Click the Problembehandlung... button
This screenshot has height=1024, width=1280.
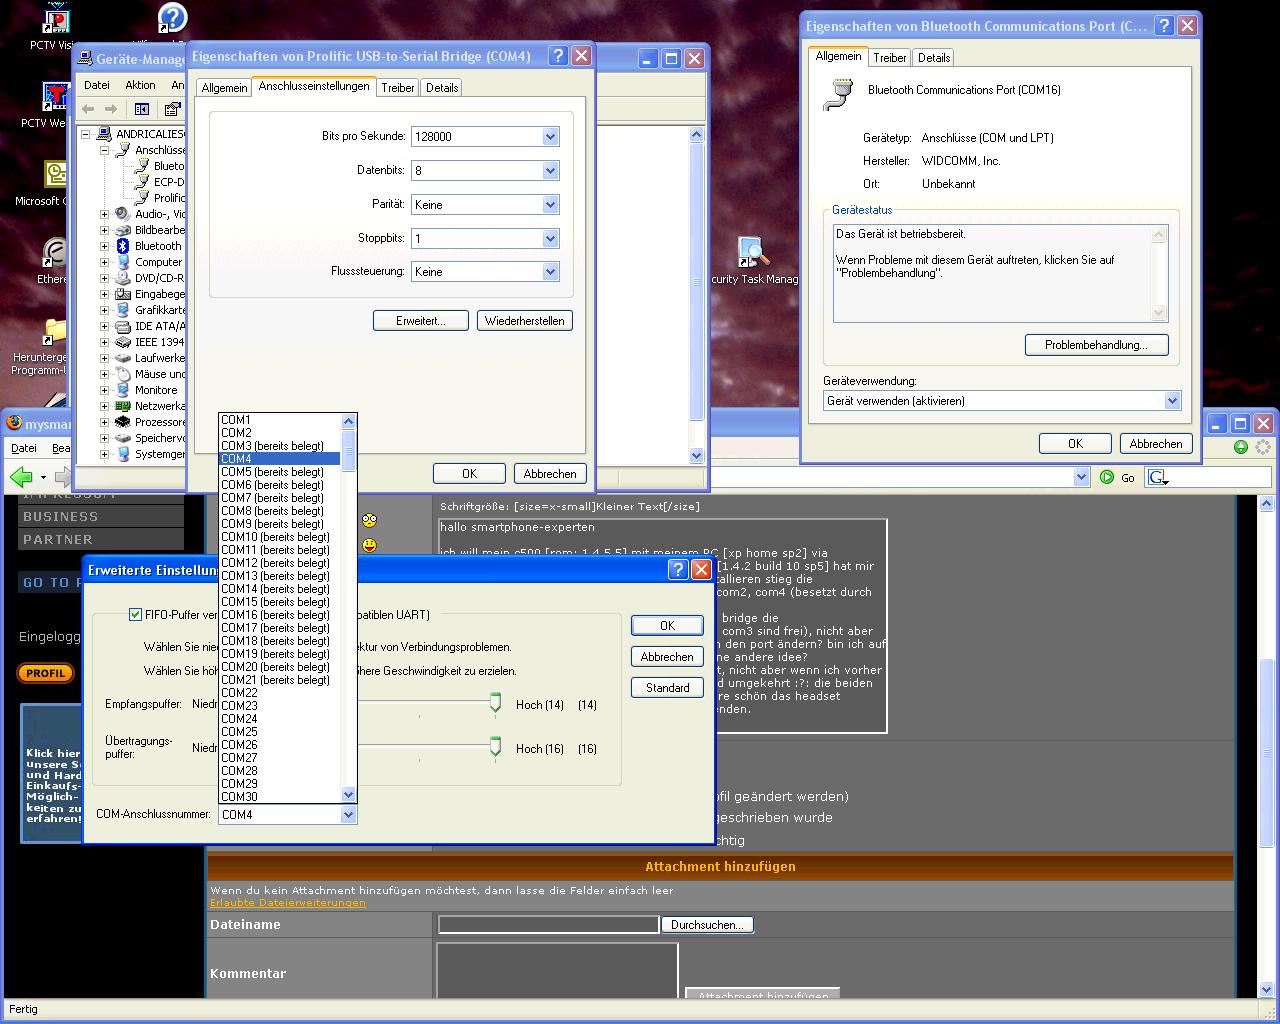tap(1097, 345)
